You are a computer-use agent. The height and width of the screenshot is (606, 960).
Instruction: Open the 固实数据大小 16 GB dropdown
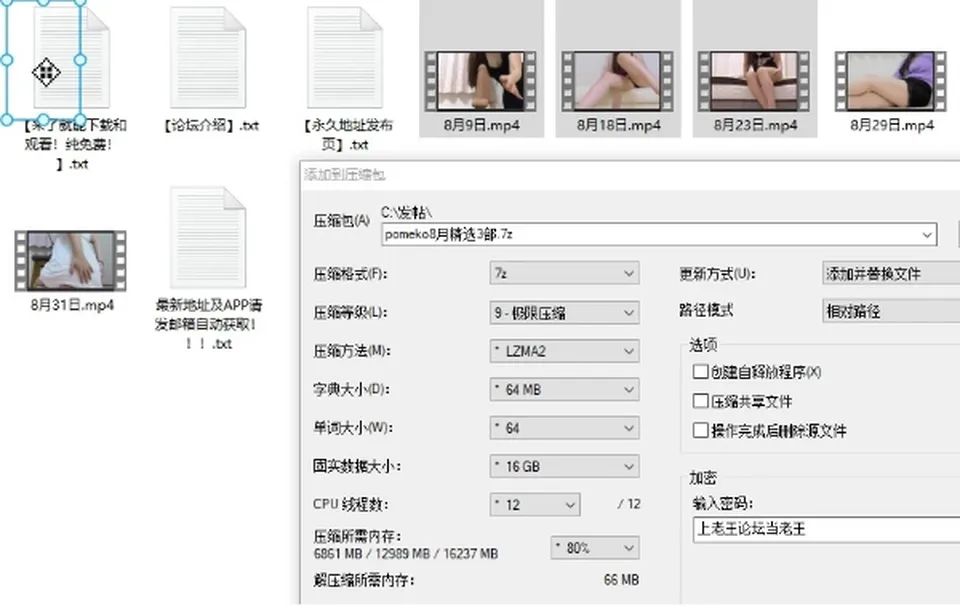pos(564,466)
